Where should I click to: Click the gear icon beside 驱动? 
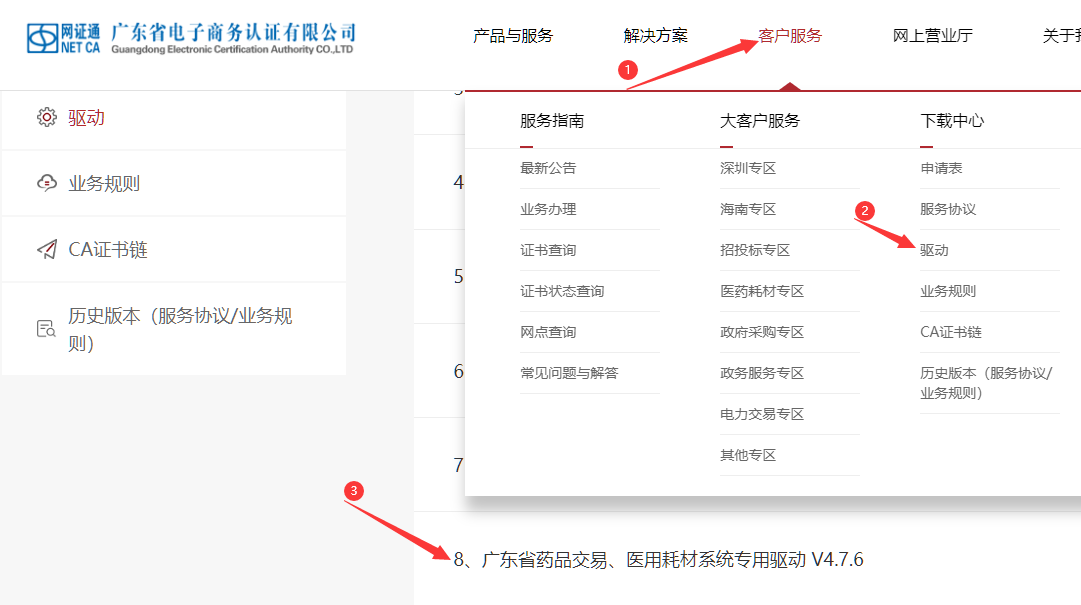click(x=46, y=118)
